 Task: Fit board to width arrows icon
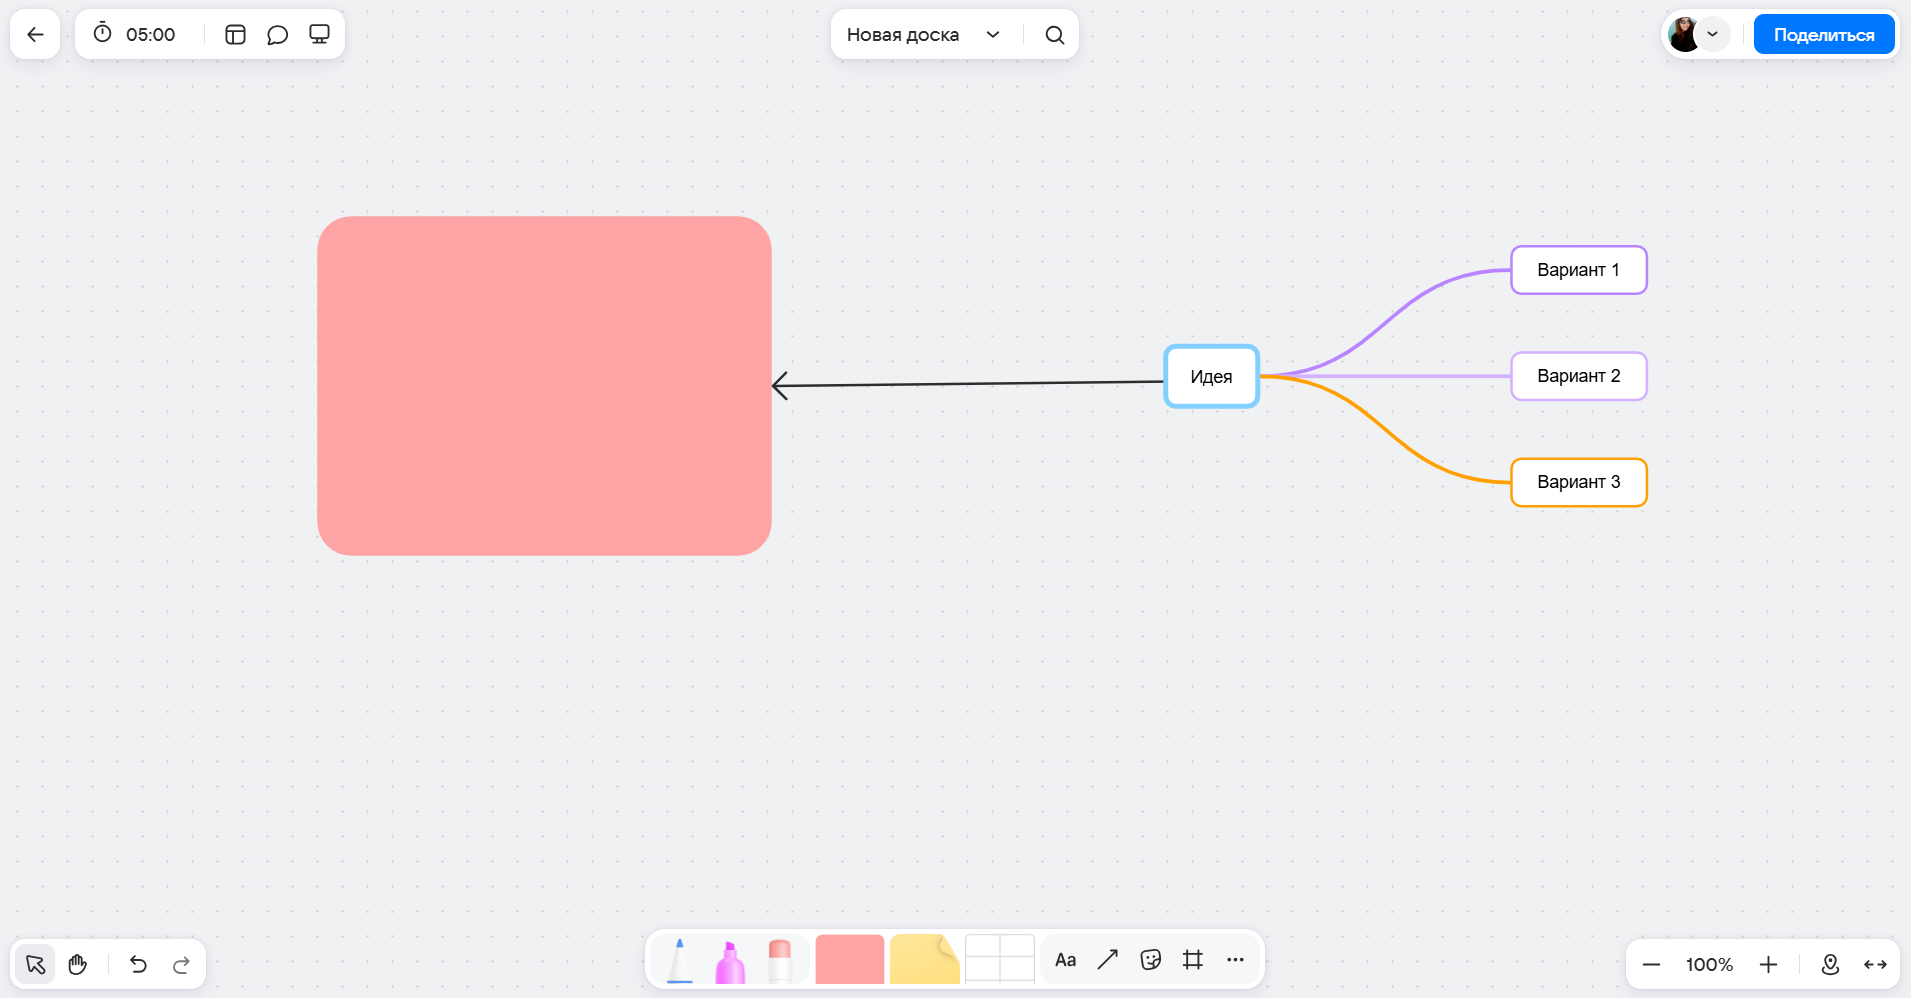[1876, 965]
